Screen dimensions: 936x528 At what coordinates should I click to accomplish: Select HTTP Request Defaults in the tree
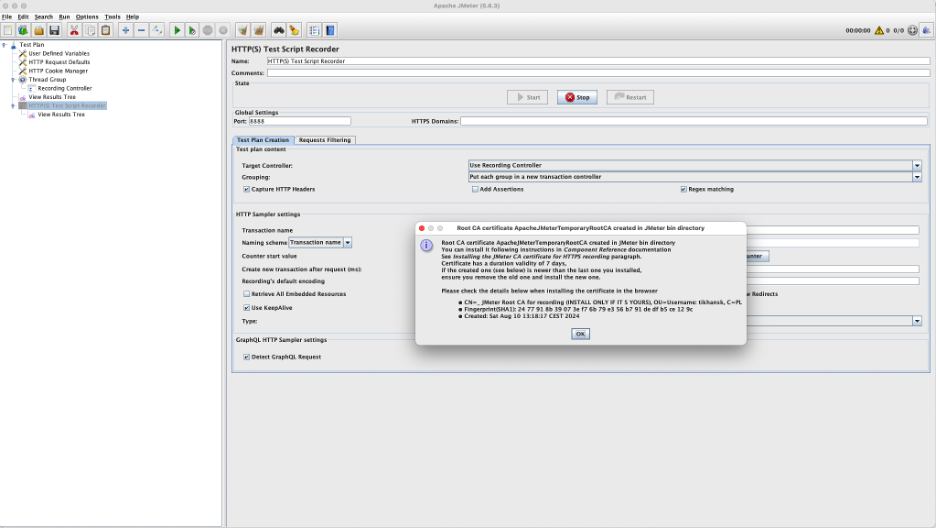pyautogui.click(x=59, y=62)
